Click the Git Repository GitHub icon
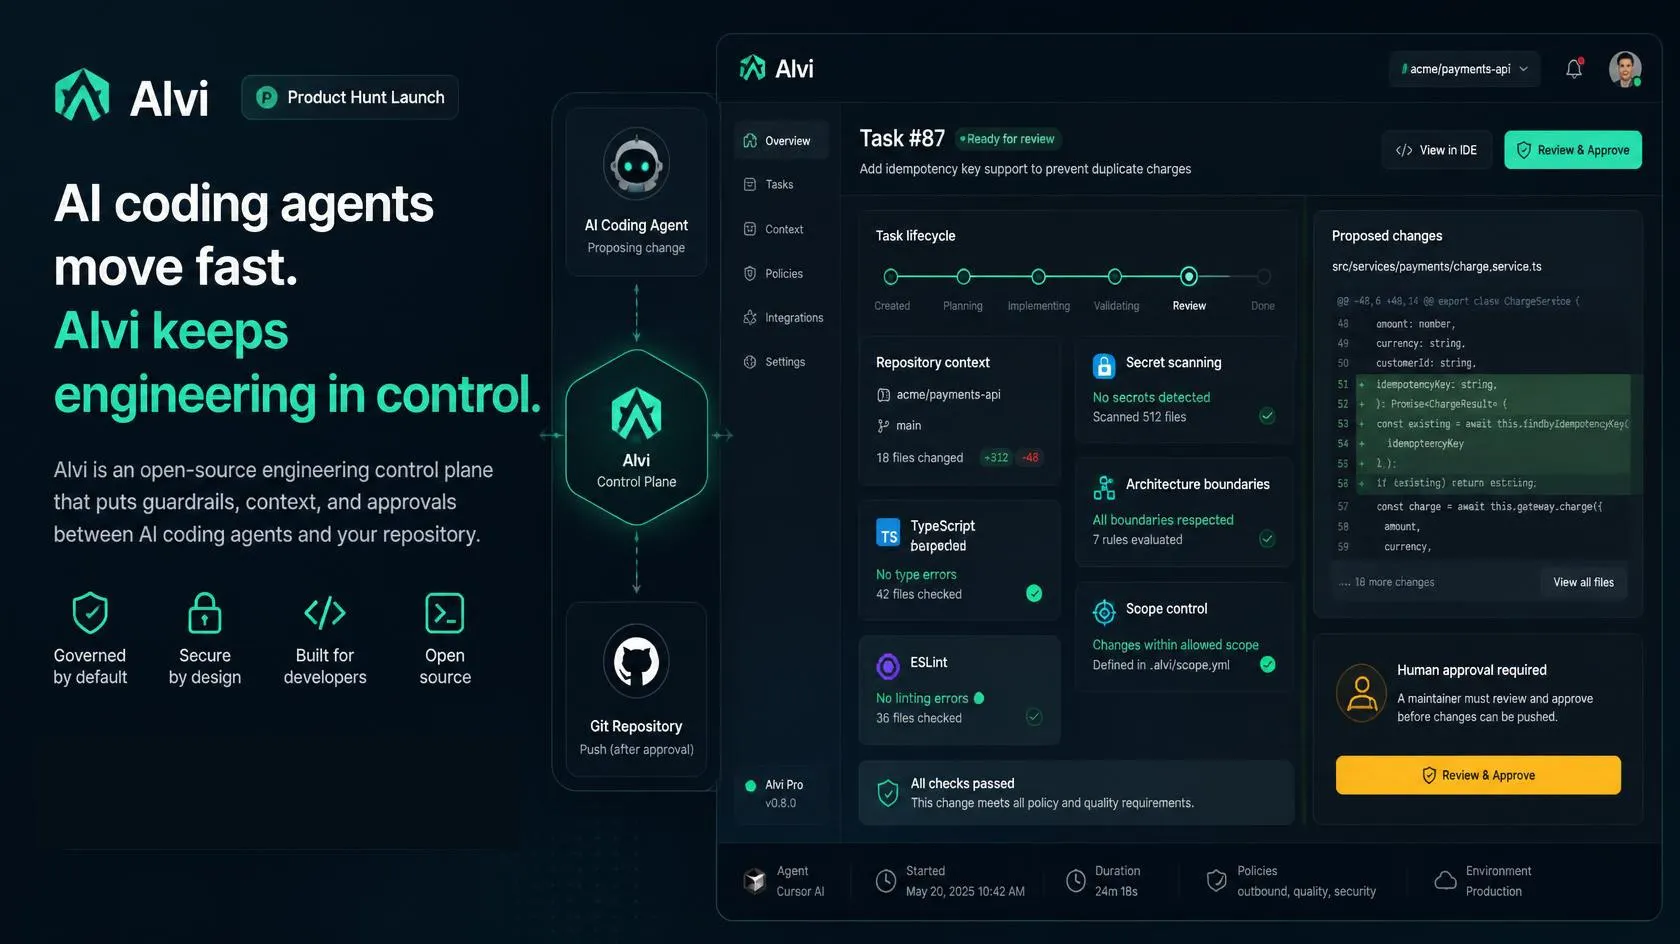The image size is (1680, 944). (636, 661)
